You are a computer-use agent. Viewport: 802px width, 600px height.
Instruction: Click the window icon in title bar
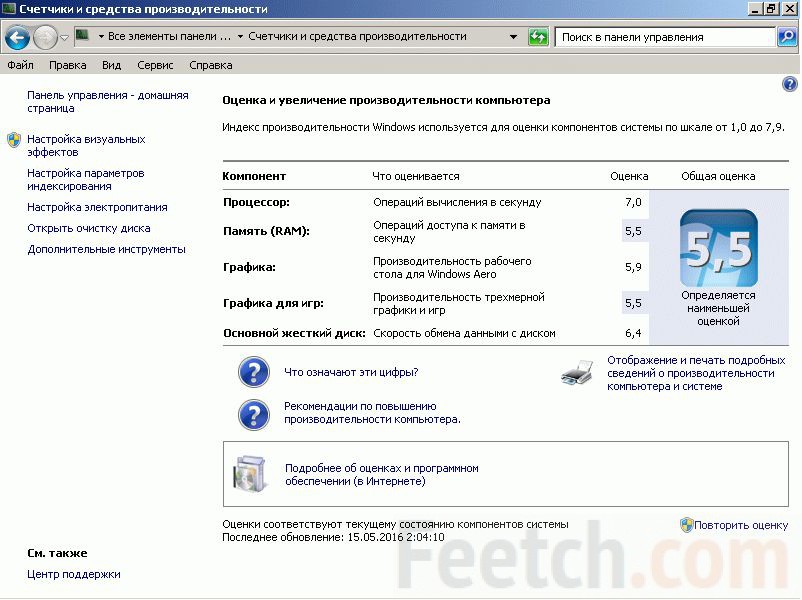pos(9,9)
